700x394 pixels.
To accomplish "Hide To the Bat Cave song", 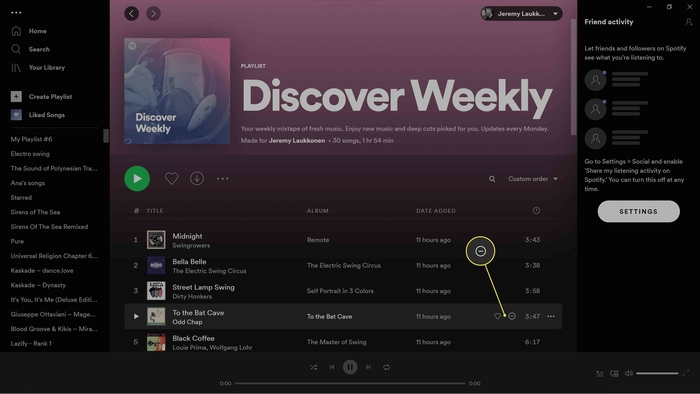I will point(512,316).
